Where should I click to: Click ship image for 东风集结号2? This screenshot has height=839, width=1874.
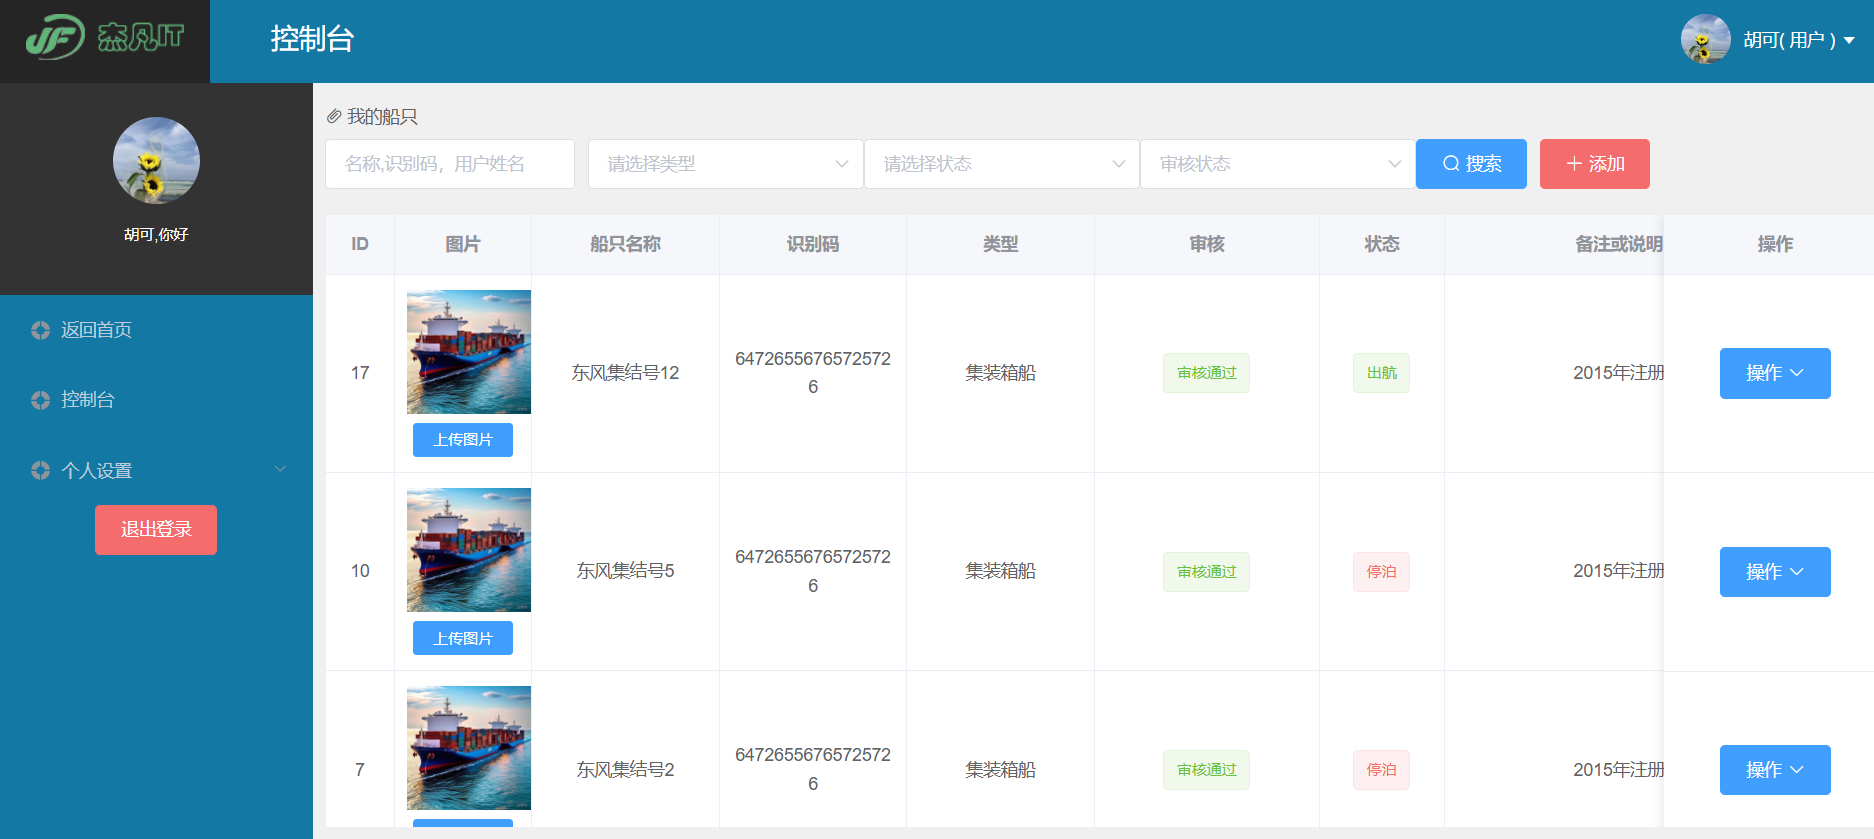pyautogui.click(x=469, y=748)
